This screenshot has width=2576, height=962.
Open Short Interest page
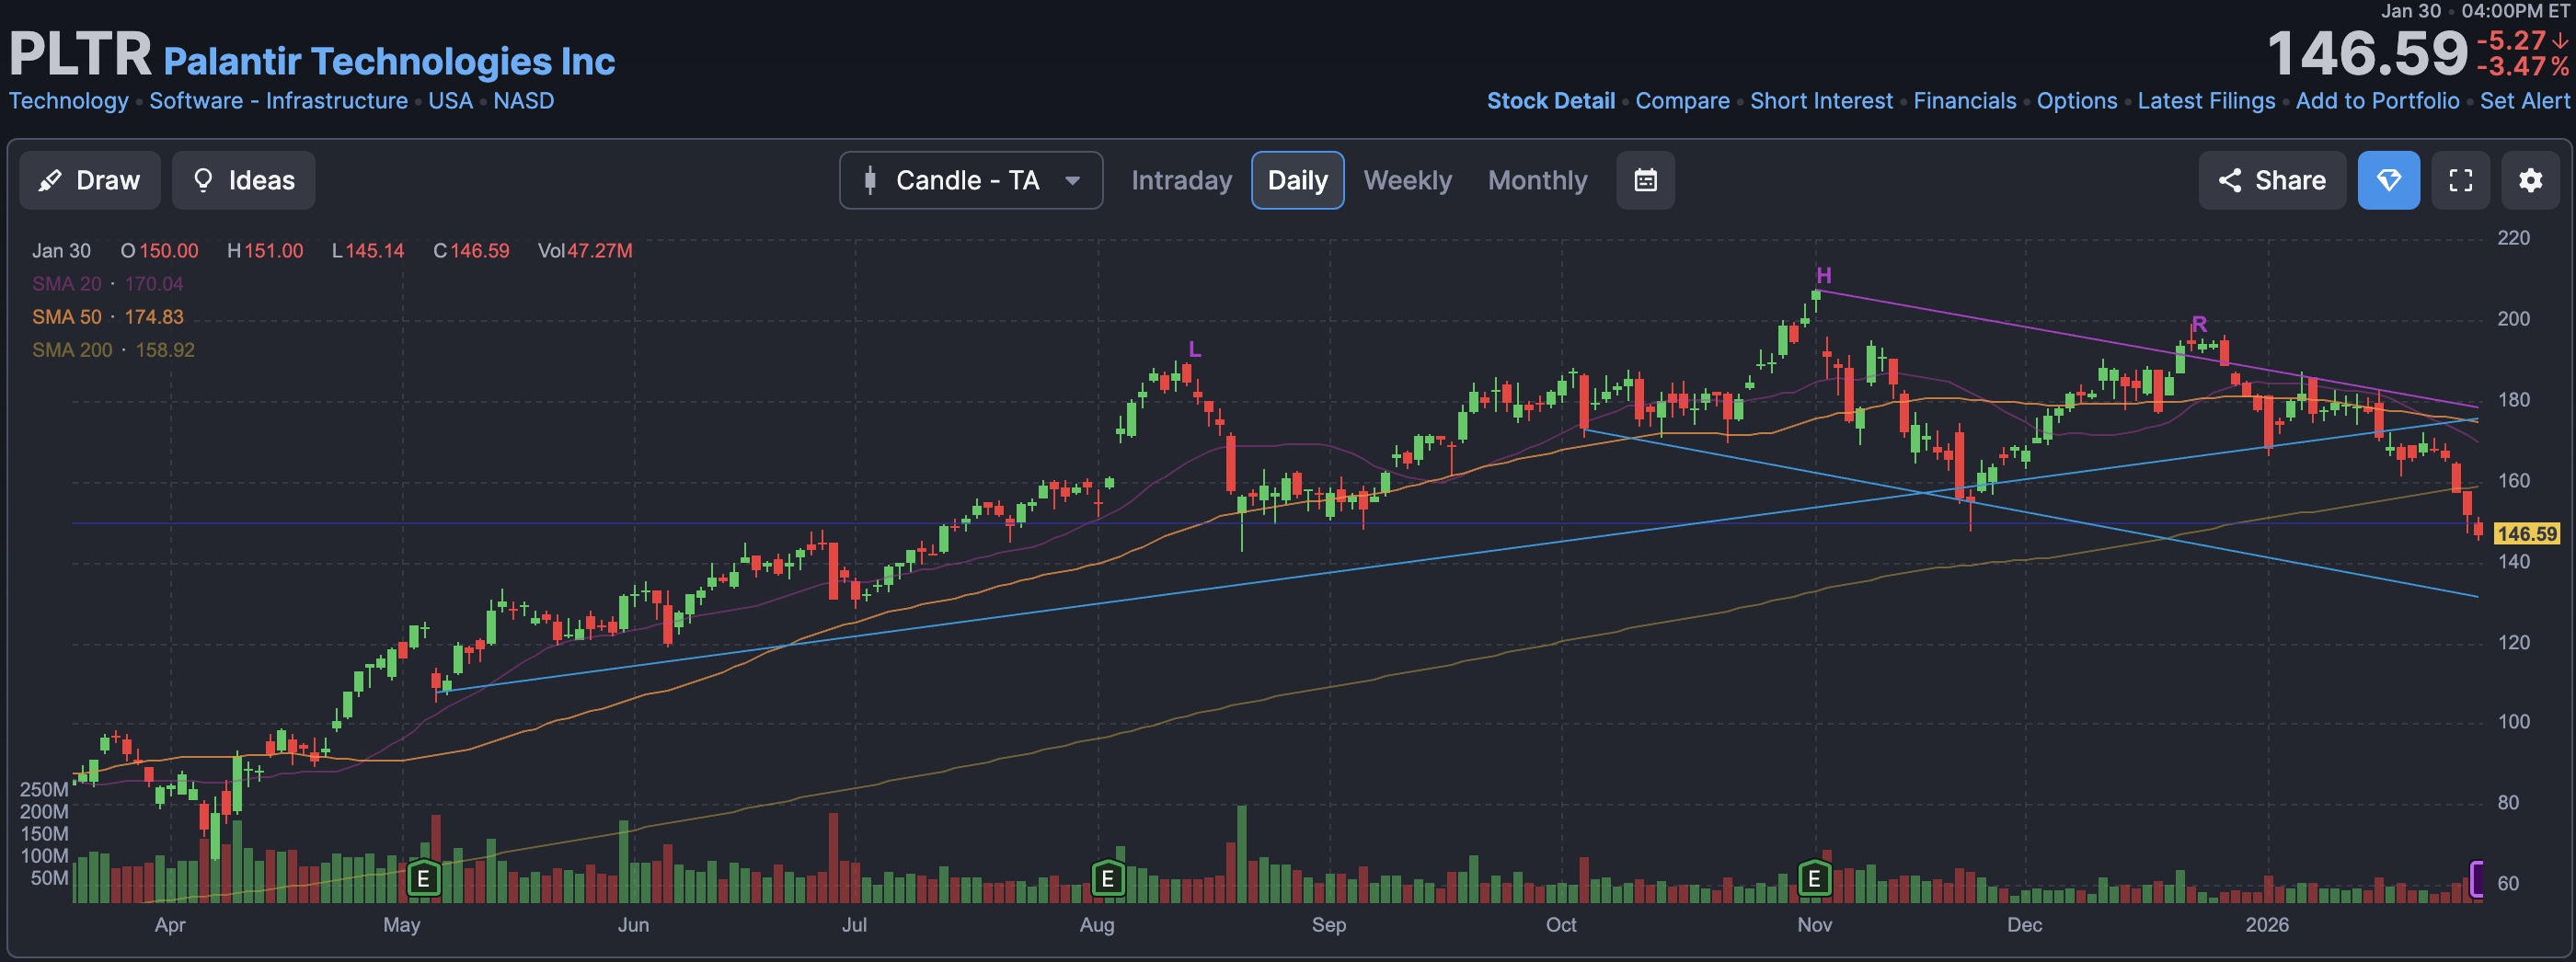1821,101
